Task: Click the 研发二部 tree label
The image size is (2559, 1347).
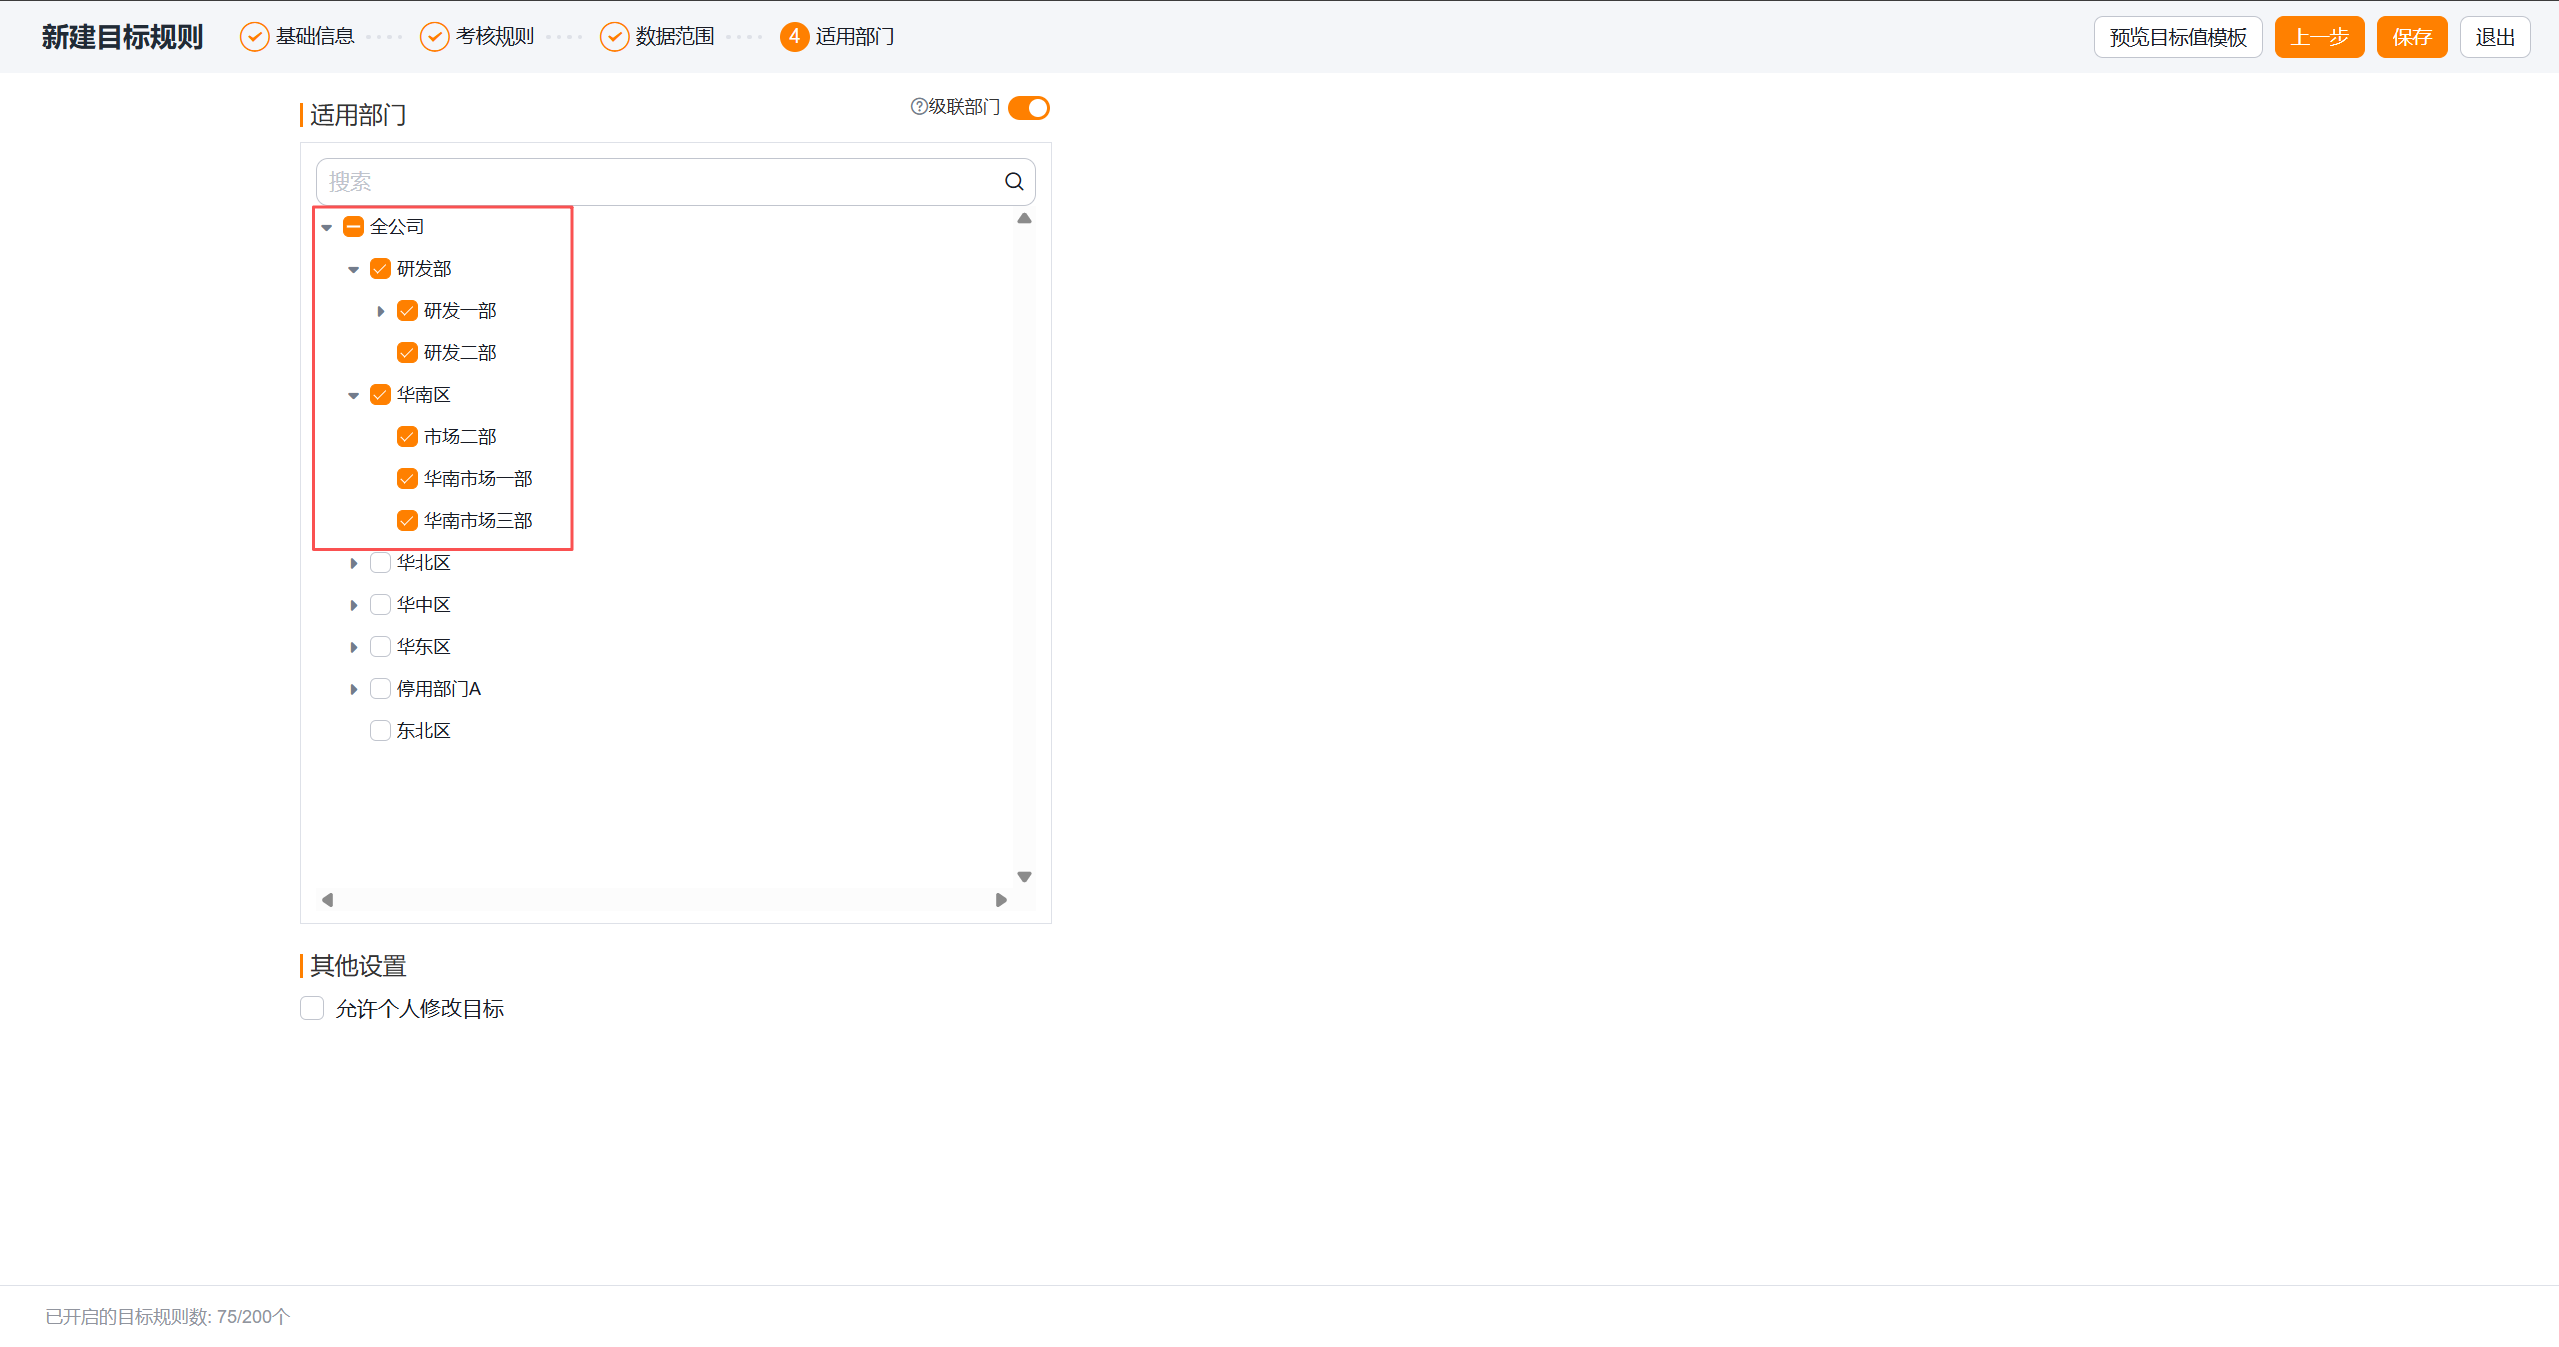Action: click(x=460, y=353)
